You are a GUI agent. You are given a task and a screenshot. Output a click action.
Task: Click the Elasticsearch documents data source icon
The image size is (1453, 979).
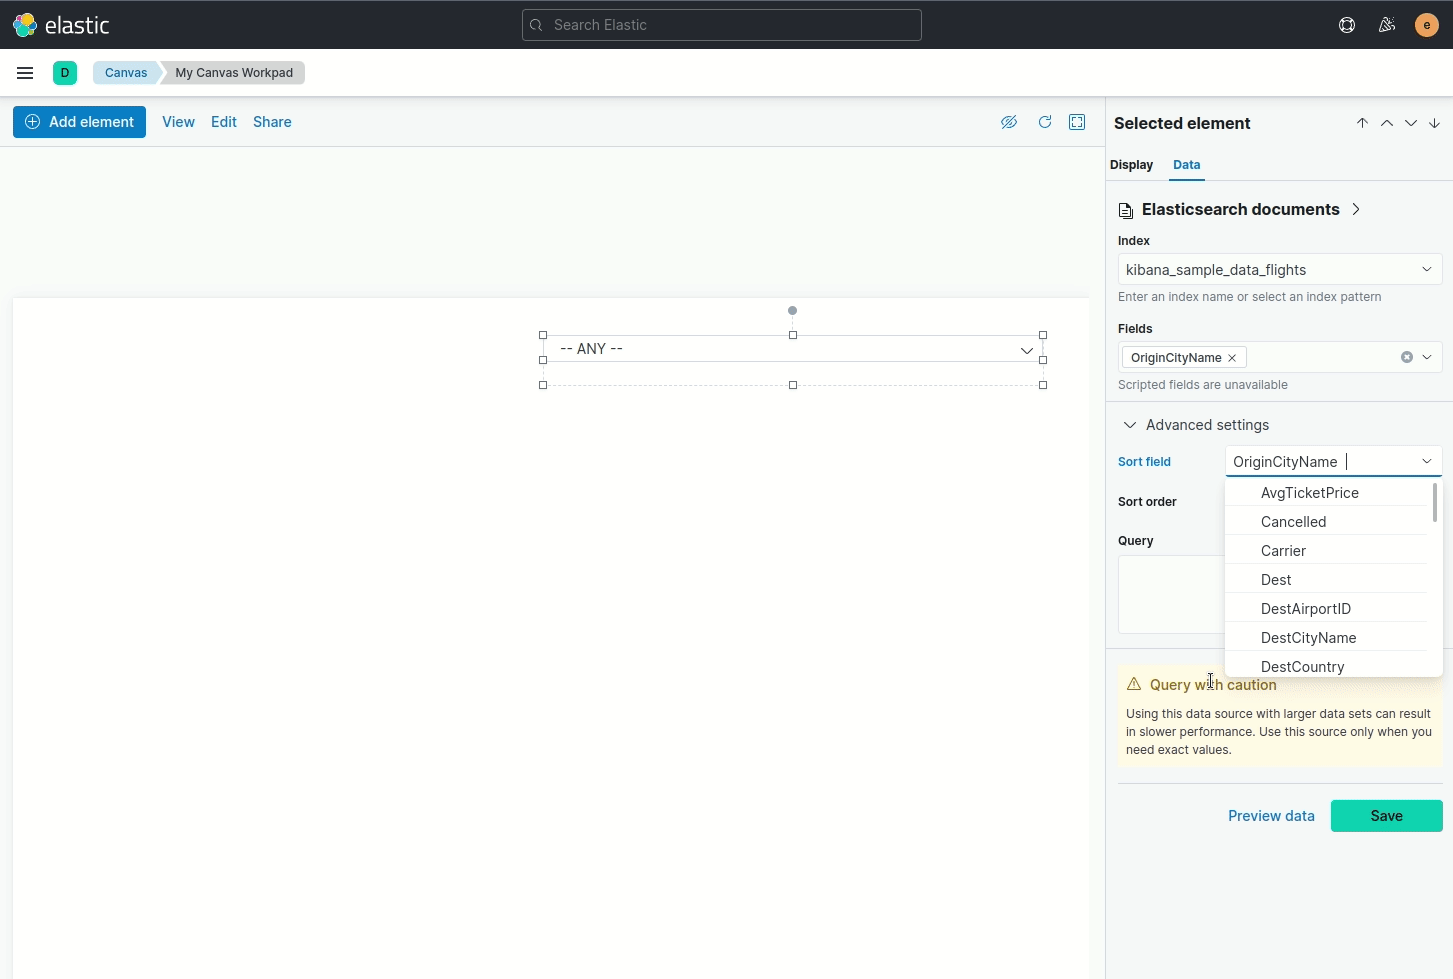(1126, 210)
